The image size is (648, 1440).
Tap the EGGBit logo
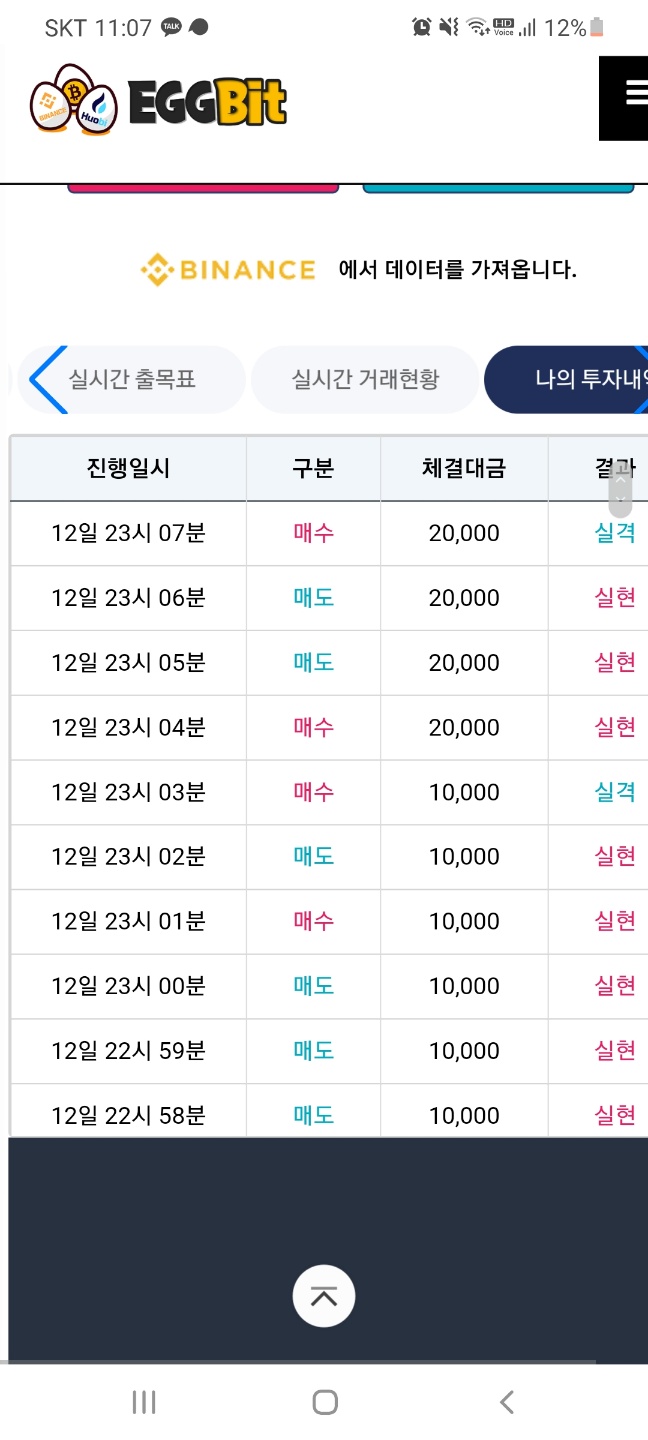pos(158,99)
